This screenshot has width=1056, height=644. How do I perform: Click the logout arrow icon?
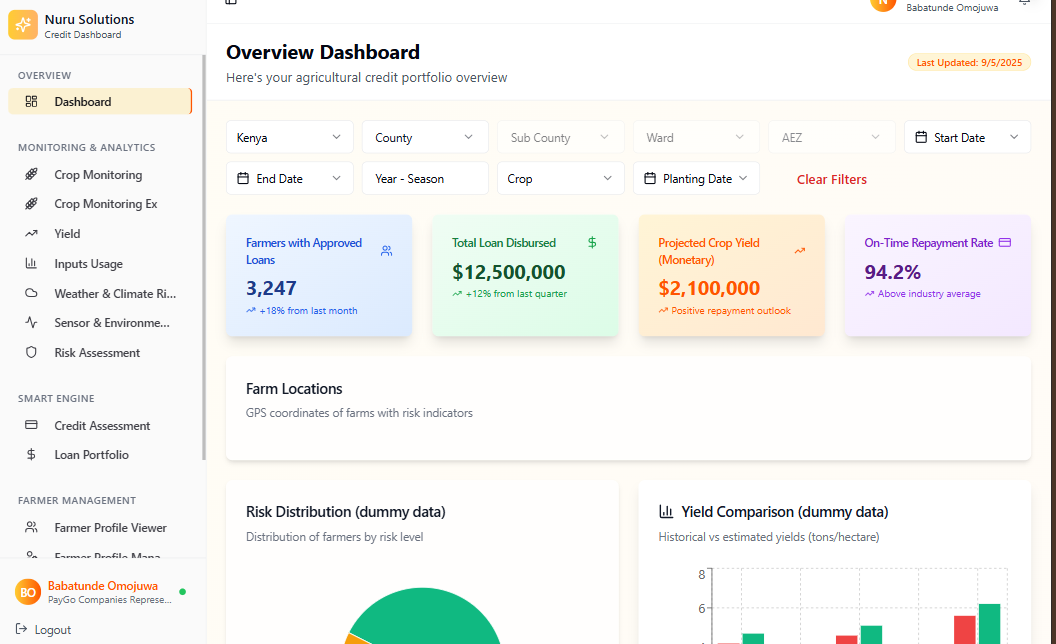pos(22,629)
